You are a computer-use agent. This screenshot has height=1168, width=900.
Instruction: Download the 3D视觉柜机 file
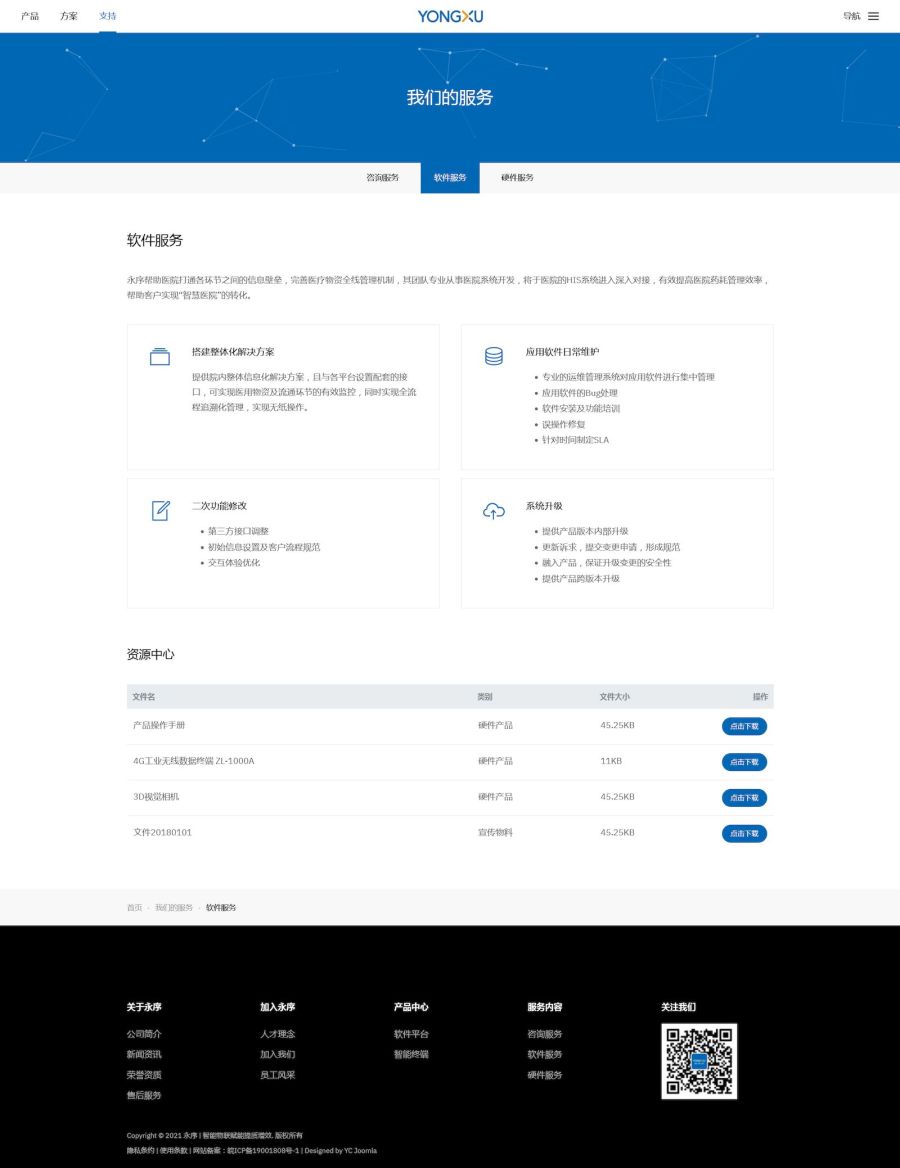[x=744, y=798]
